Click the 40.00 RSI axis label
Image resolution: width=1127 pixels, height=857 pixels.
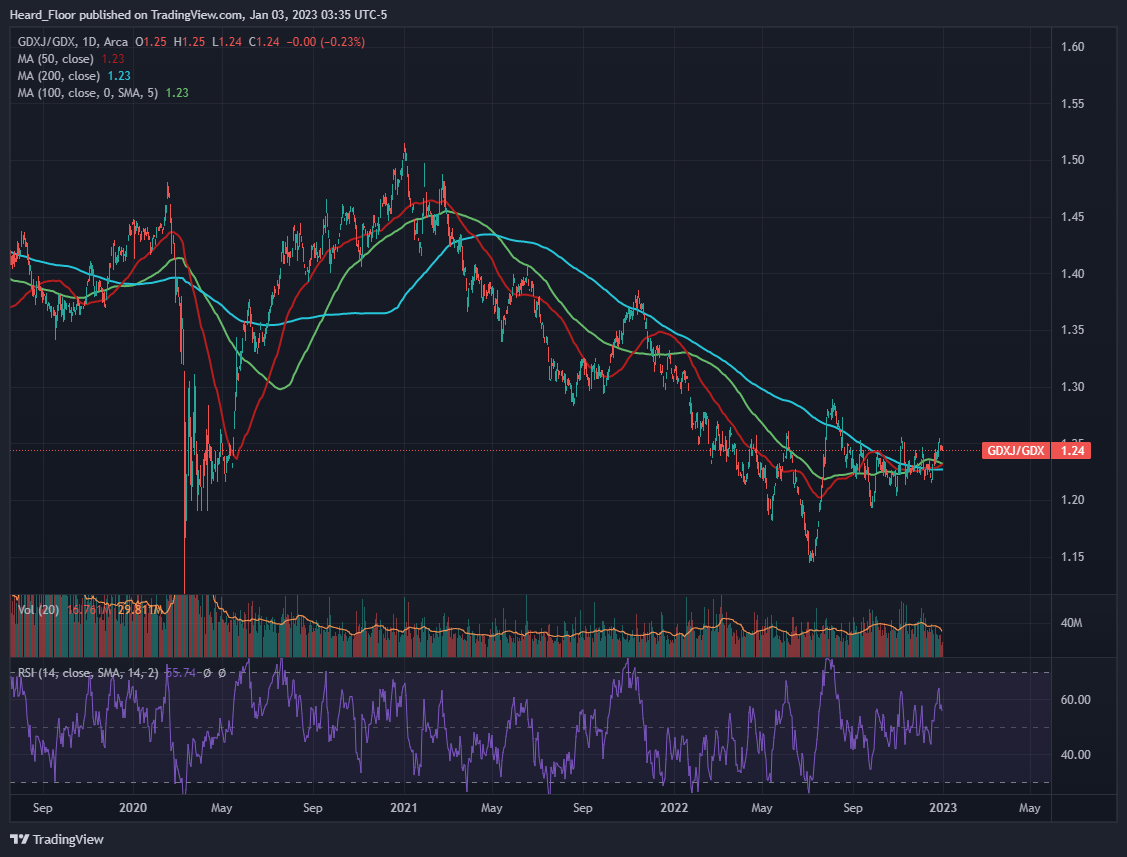click(x=1075, y=755)
